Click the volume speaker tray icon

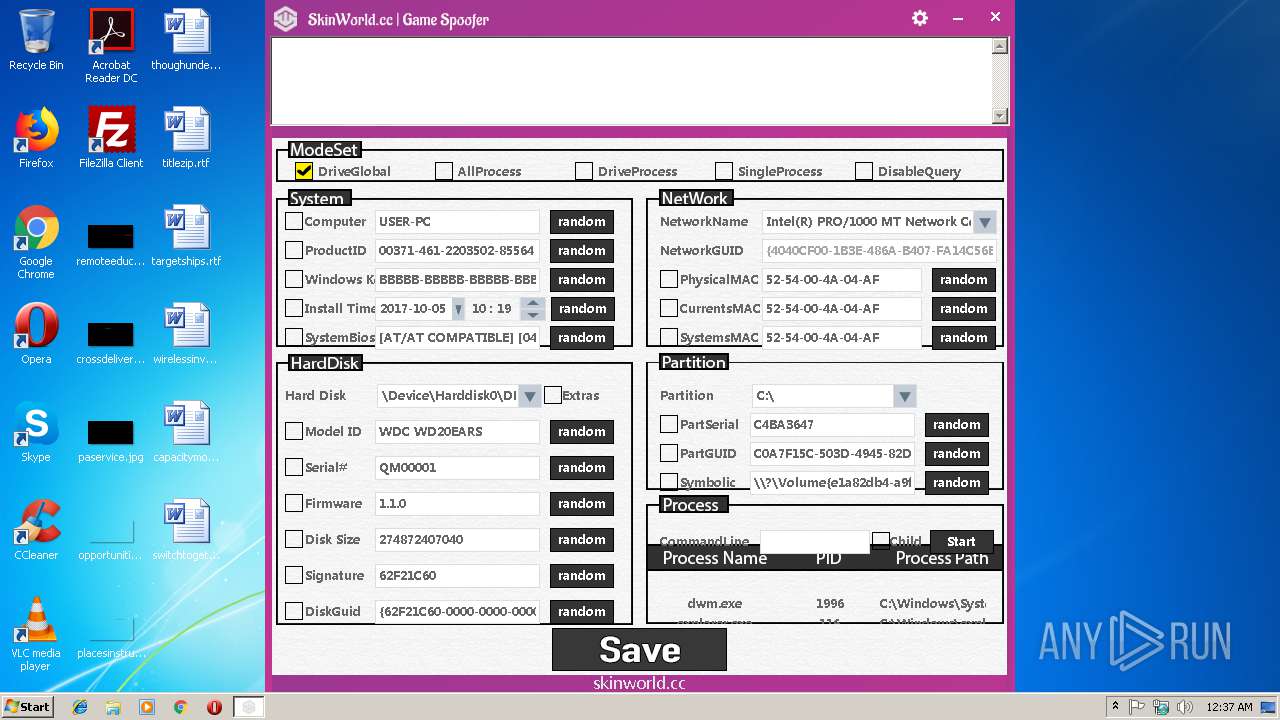(1185, 707)
